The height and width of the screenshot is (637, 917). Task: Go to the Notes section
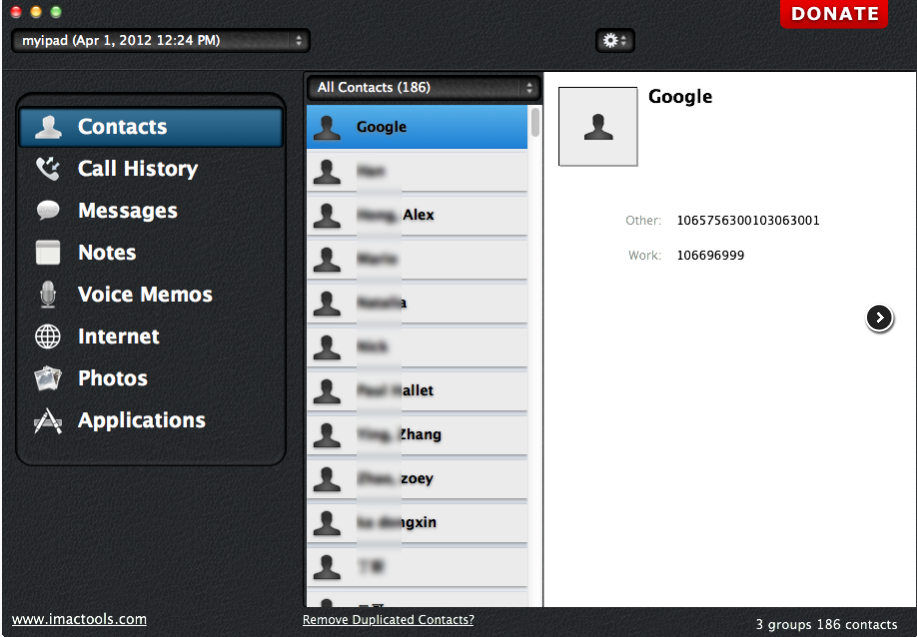pos(151,252)
